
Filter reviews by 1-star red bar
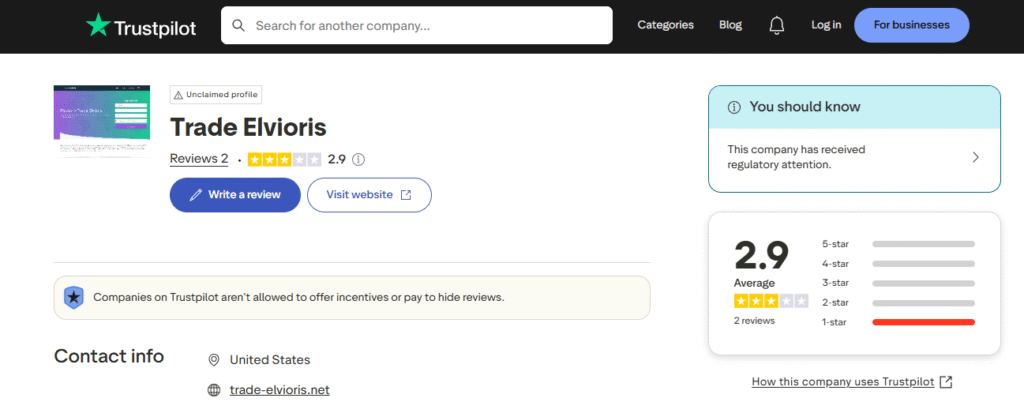click(x=922, y=322)
